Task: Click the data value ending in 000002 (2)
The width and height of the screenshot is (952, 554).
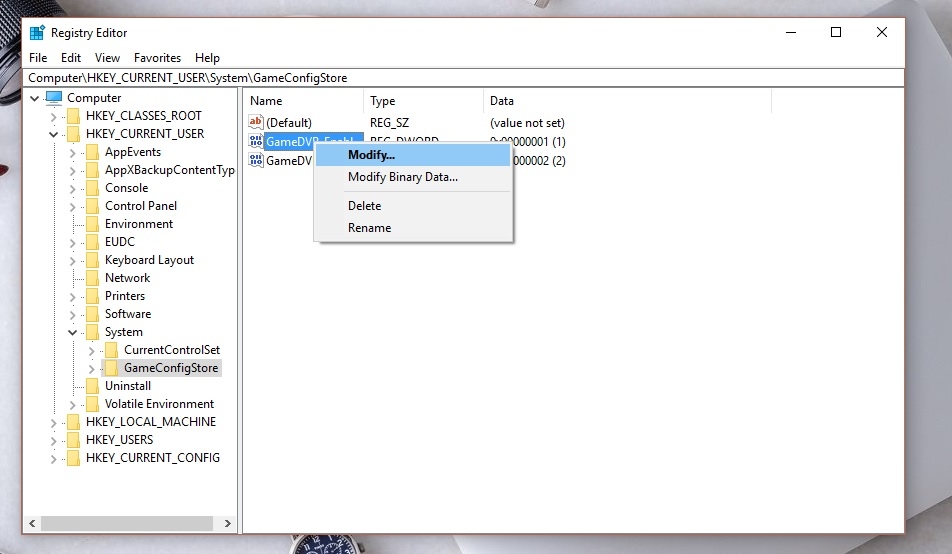Action: tap(539, 160)
